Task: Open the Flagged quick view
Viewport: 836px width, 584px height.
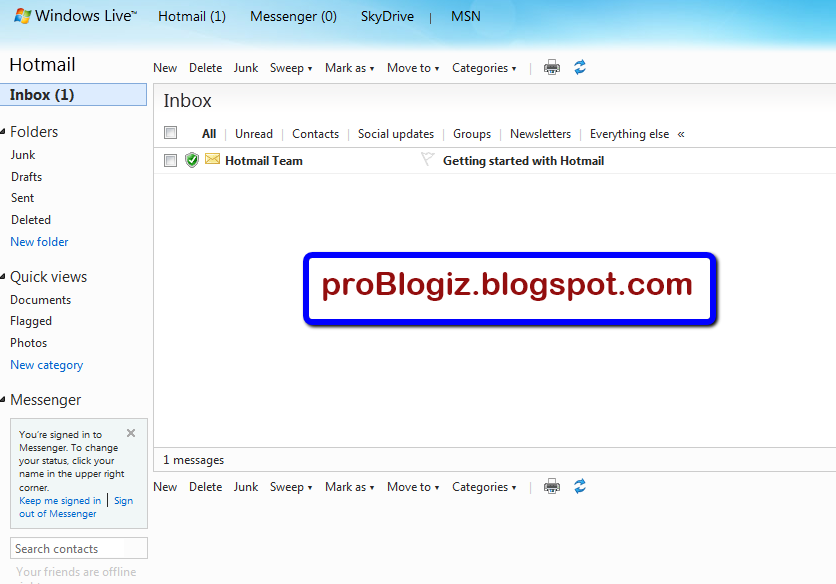Action: tap(31, 321)
